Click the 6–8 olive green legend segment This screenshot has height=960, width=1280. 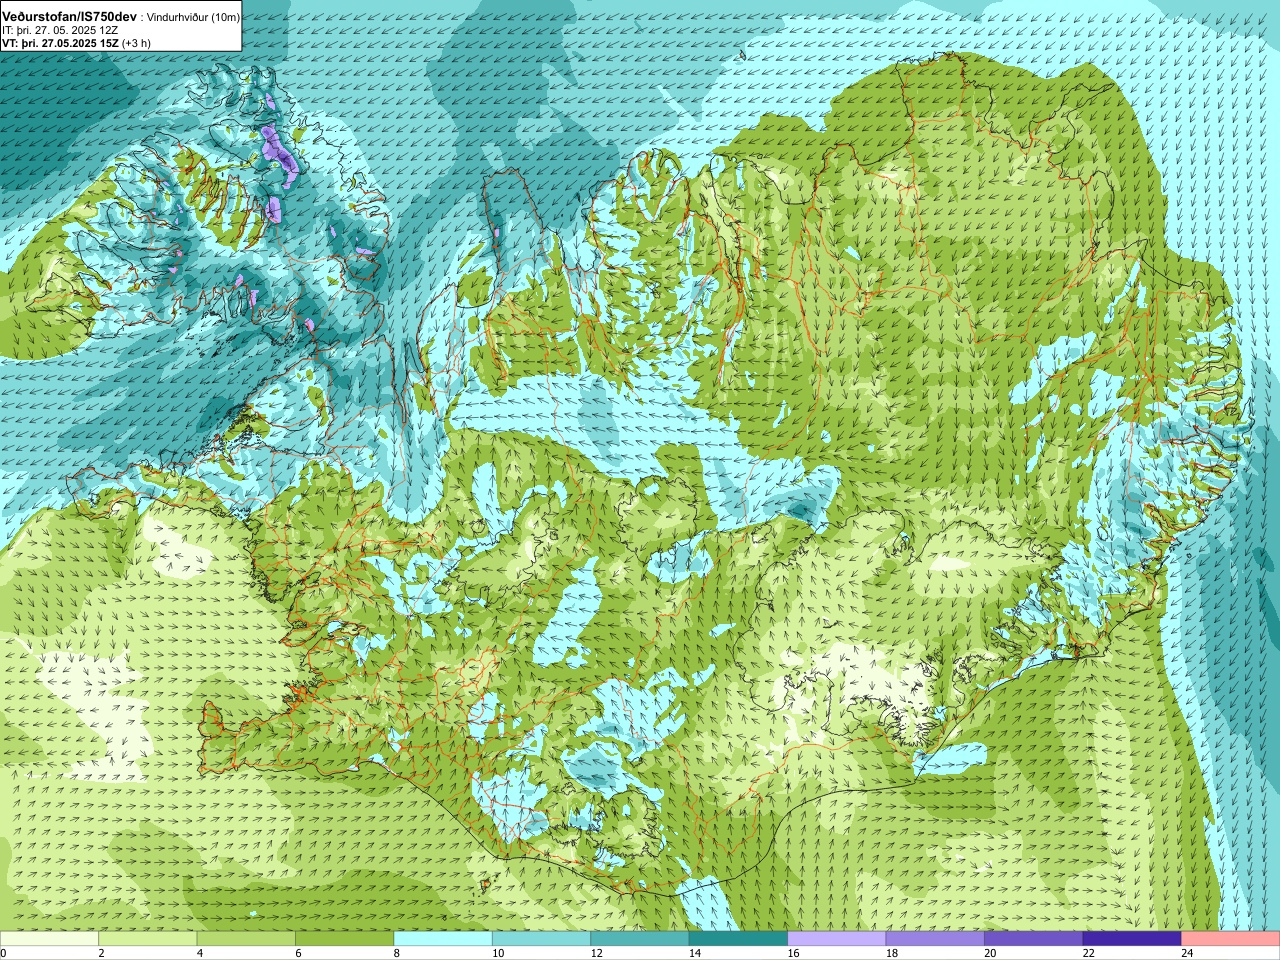click(x=344, y=939)
